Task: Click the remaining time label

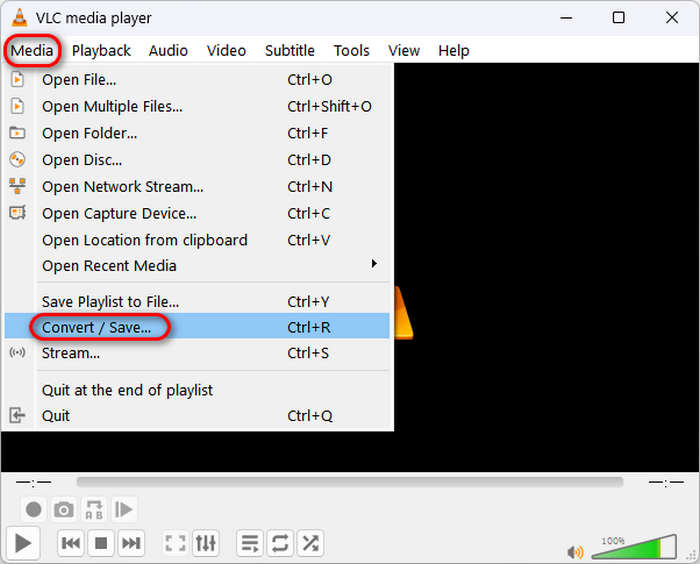Action: [x=666, y=482]
